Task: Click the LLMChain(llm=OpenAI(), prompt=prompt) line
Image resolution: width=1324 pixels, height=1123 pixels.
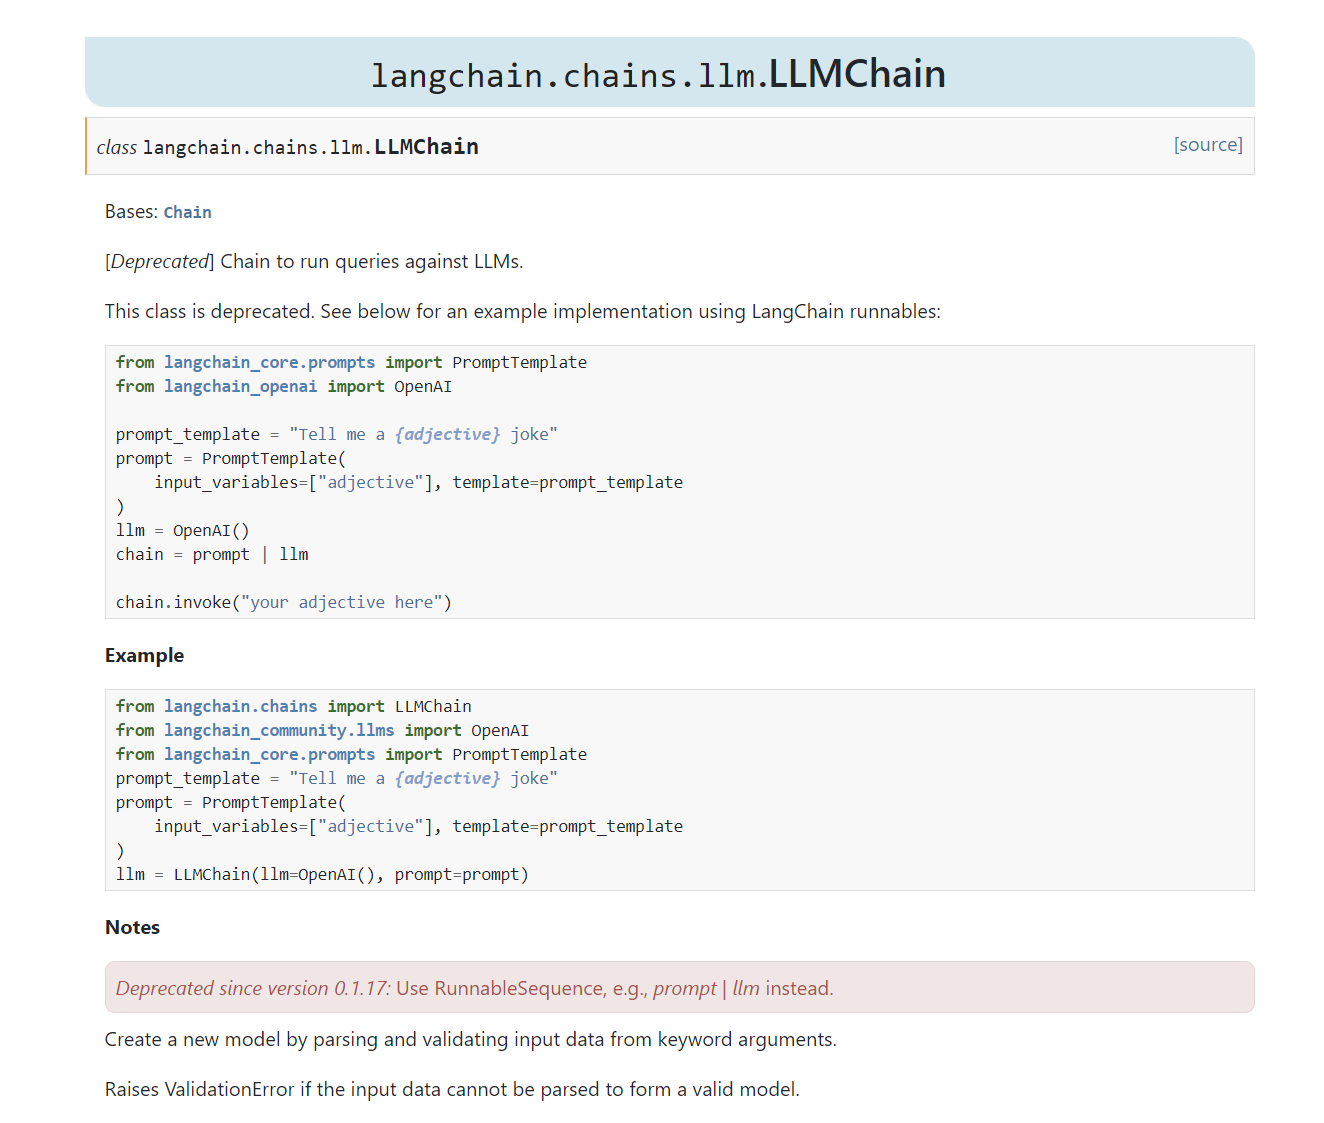Action: pyautogui.click(x=322, y=874)
